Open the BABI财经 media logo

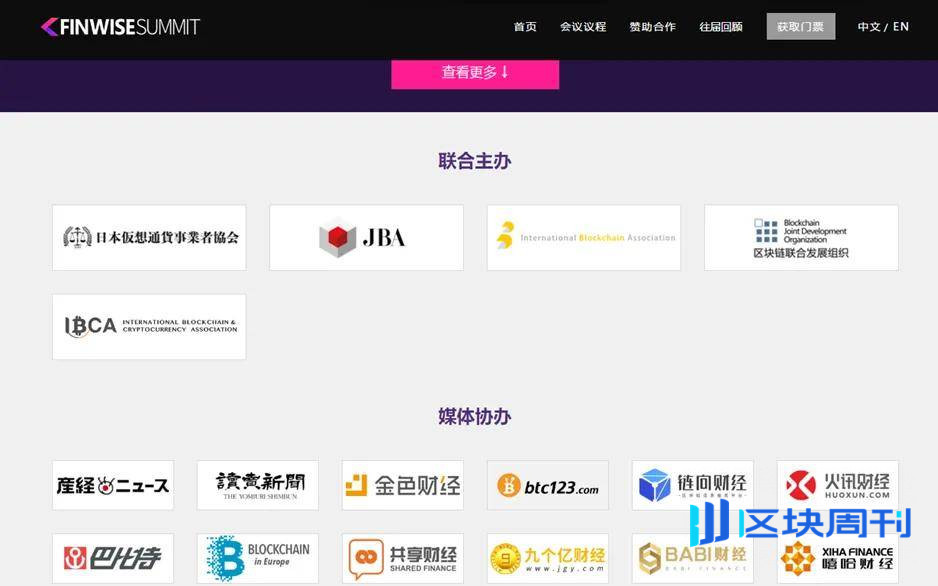[x=693, y=558]
